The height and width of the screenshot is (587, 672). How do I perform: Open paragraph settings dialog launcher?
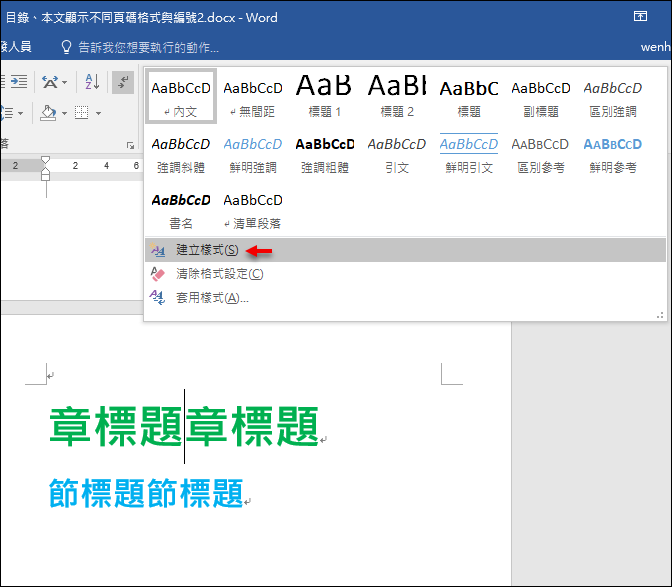(x=130, y=146)
